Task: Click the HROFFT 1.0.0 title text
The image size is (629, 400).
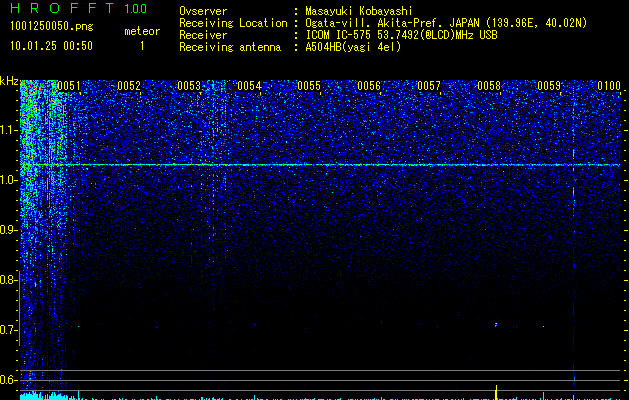Action: 79,8
